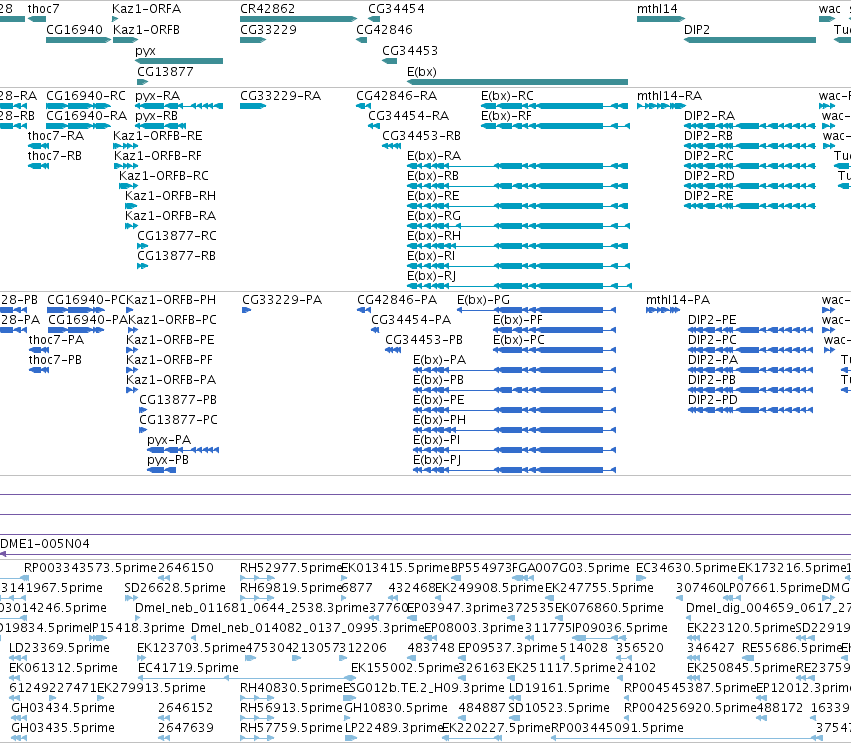The width and height of the screenshot is (851, 743).
Task: Open the CG34453 gene label
Action: coord(410,50)
